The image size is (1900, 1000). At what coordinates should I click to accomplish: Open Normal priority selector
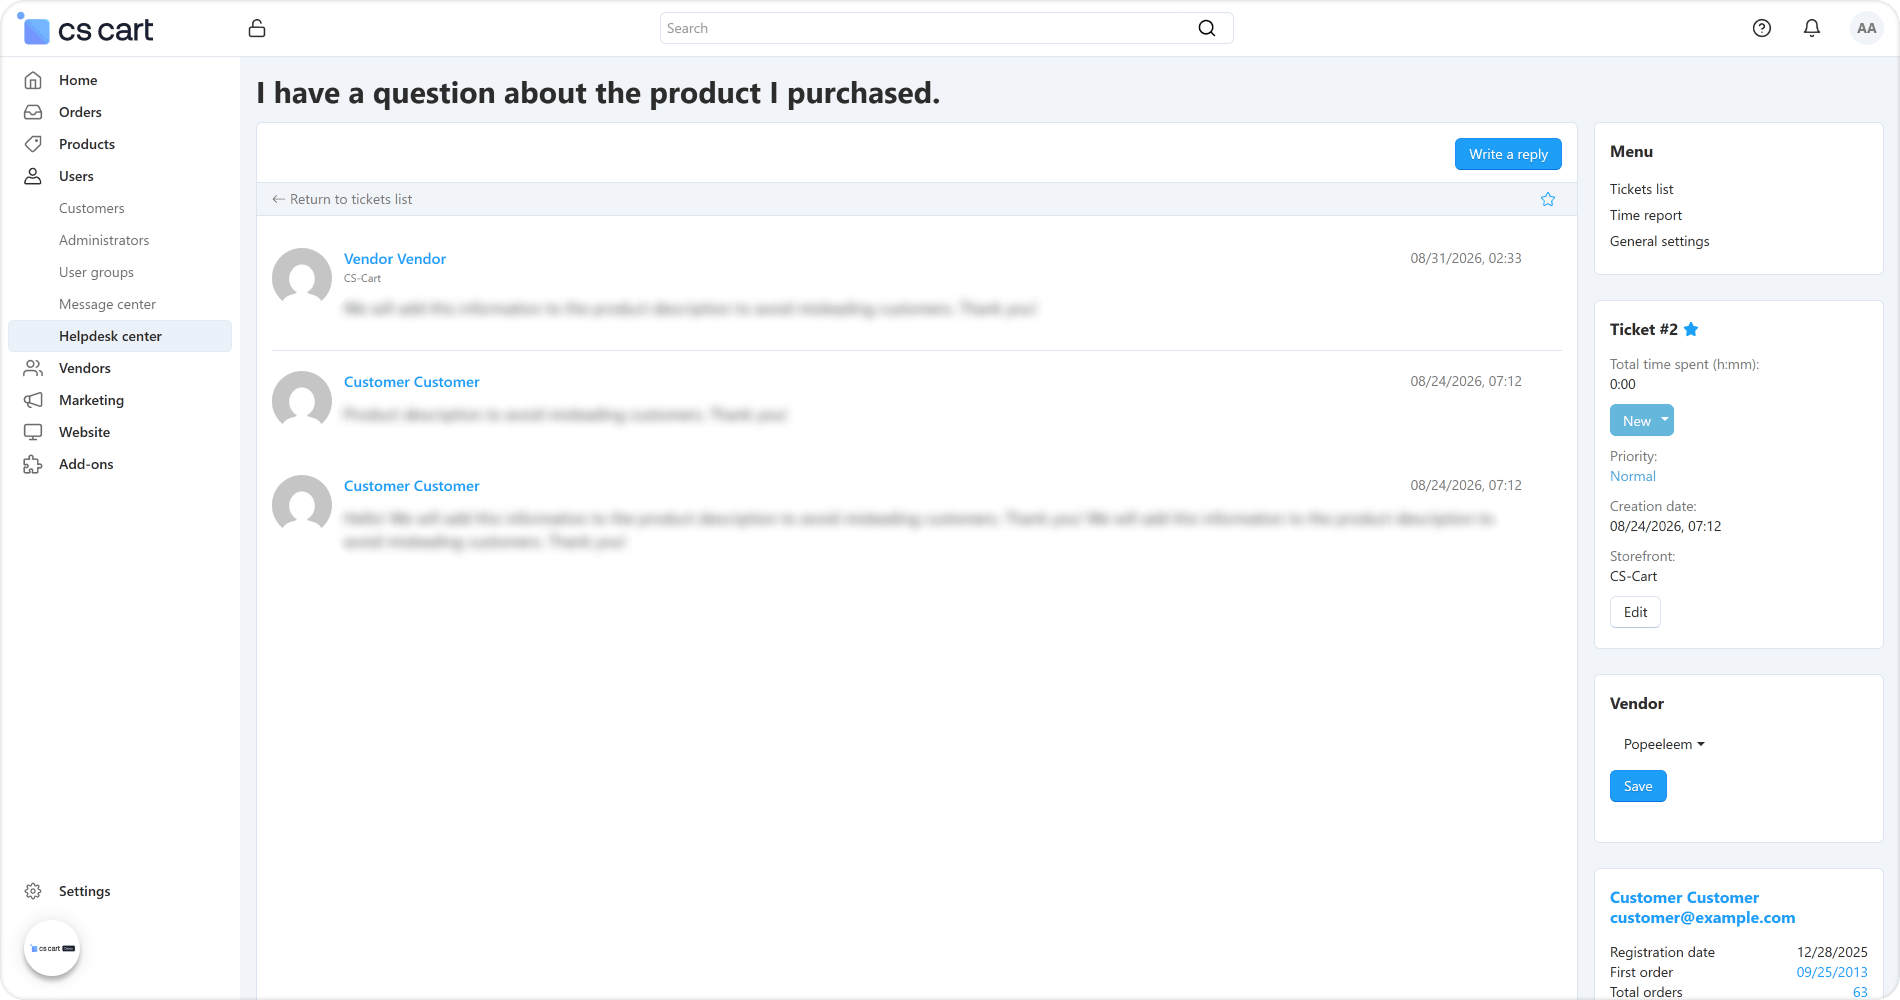(1632, 477)
